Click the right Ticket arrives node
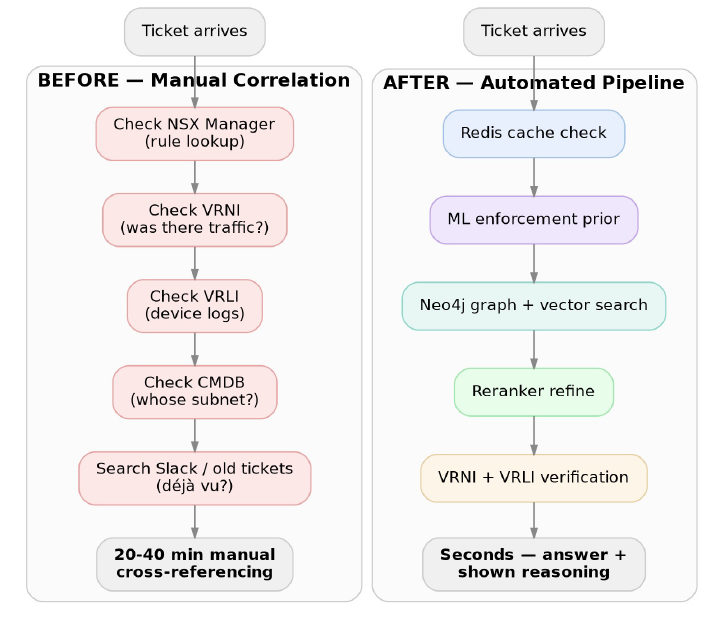The width and height of the screenshot is (716, 617). pyautogui.click(x=534, y=32)
